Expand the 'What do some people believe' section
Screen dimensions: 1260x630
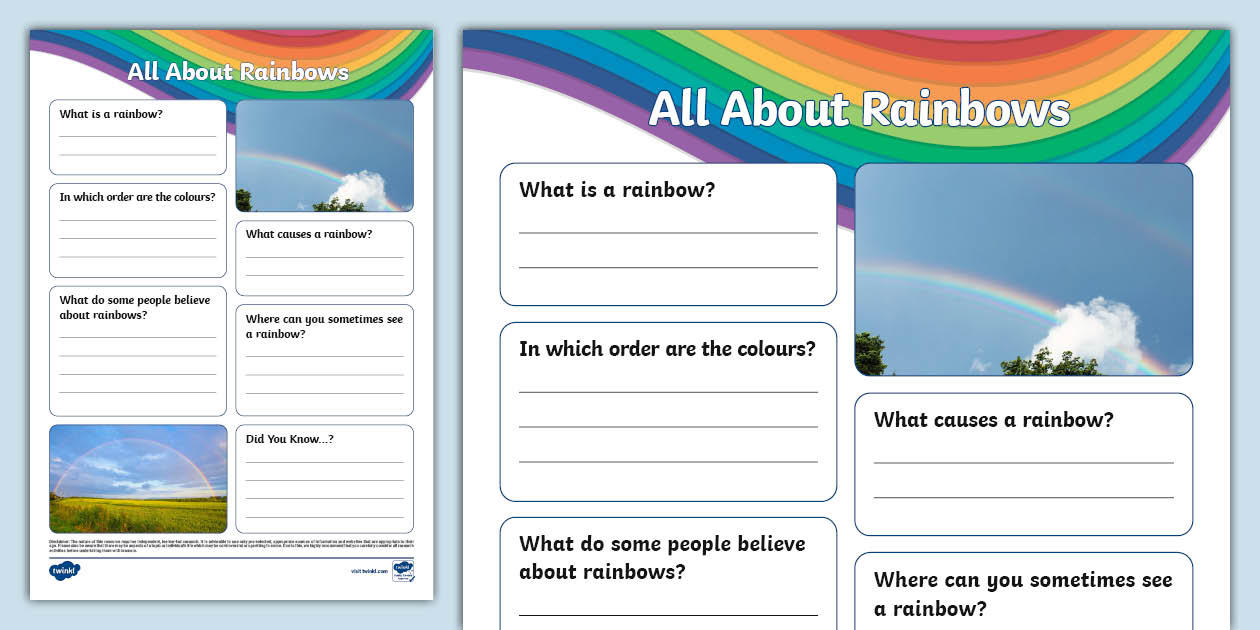(x=667, y=572)
